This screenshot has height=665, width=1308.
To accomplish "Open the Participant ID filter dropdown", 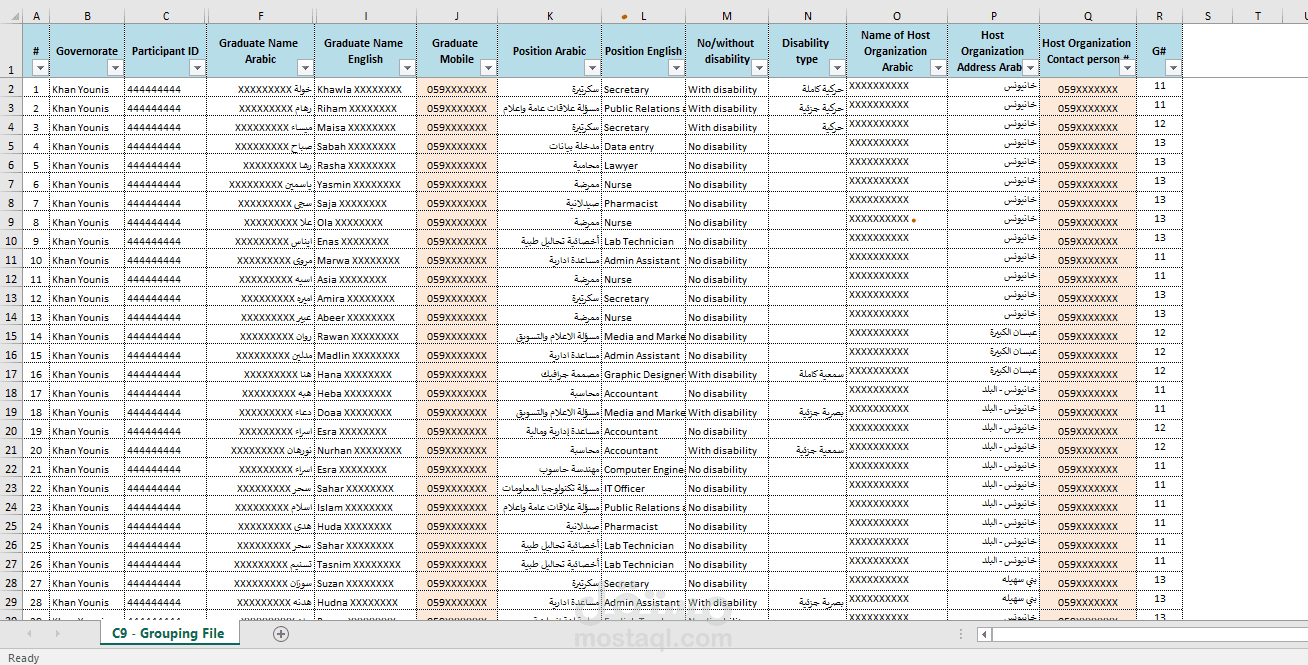I will click(x=197, y=68).
